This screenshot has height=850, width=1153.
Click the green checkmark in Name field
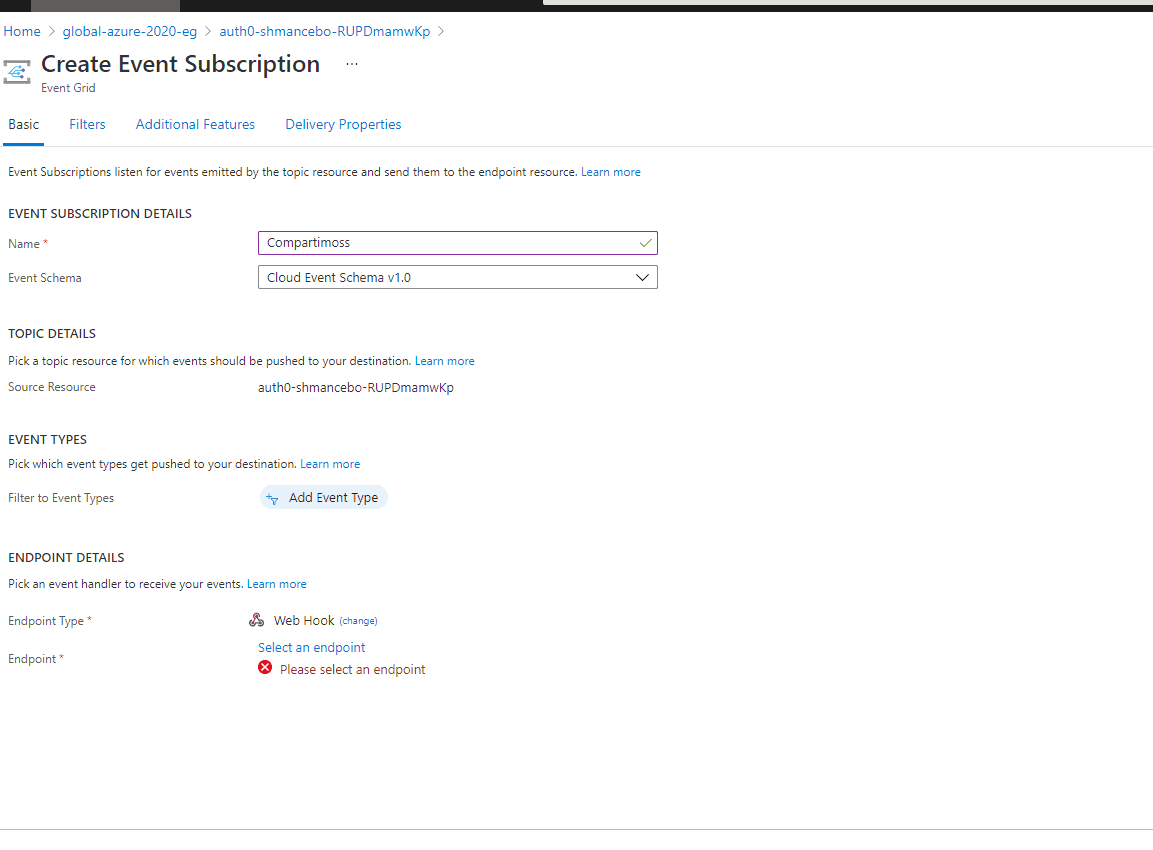click(646, 243)
